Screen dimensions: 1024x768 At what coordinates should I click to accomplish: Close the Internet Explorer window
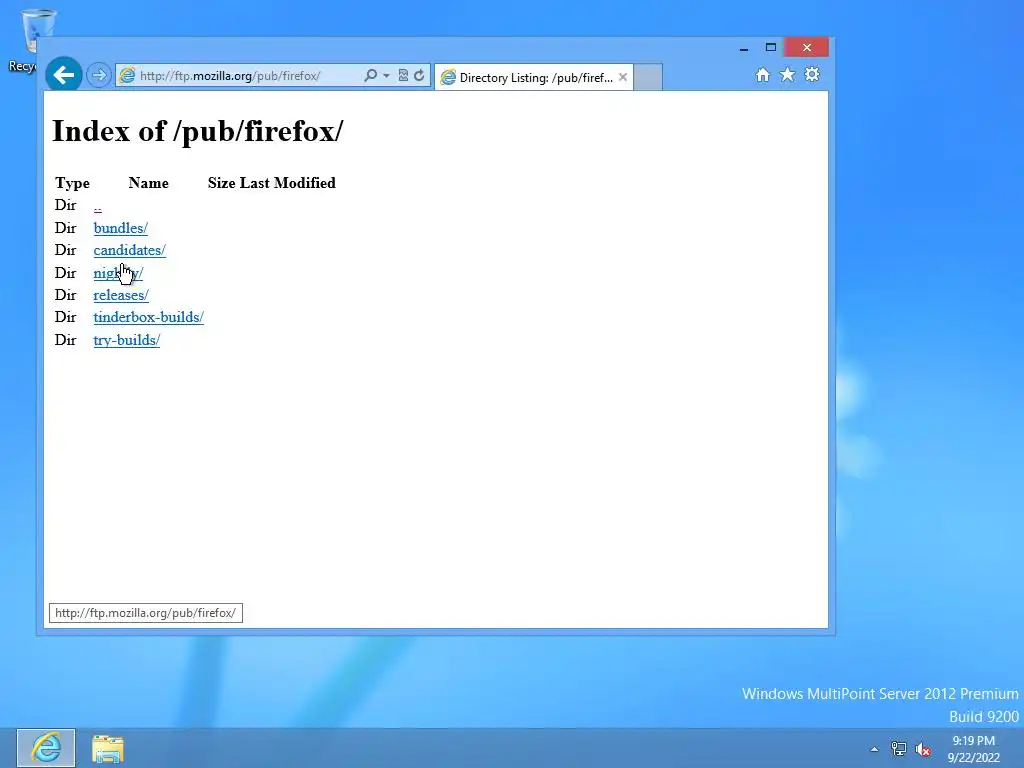tap(807, 48)
